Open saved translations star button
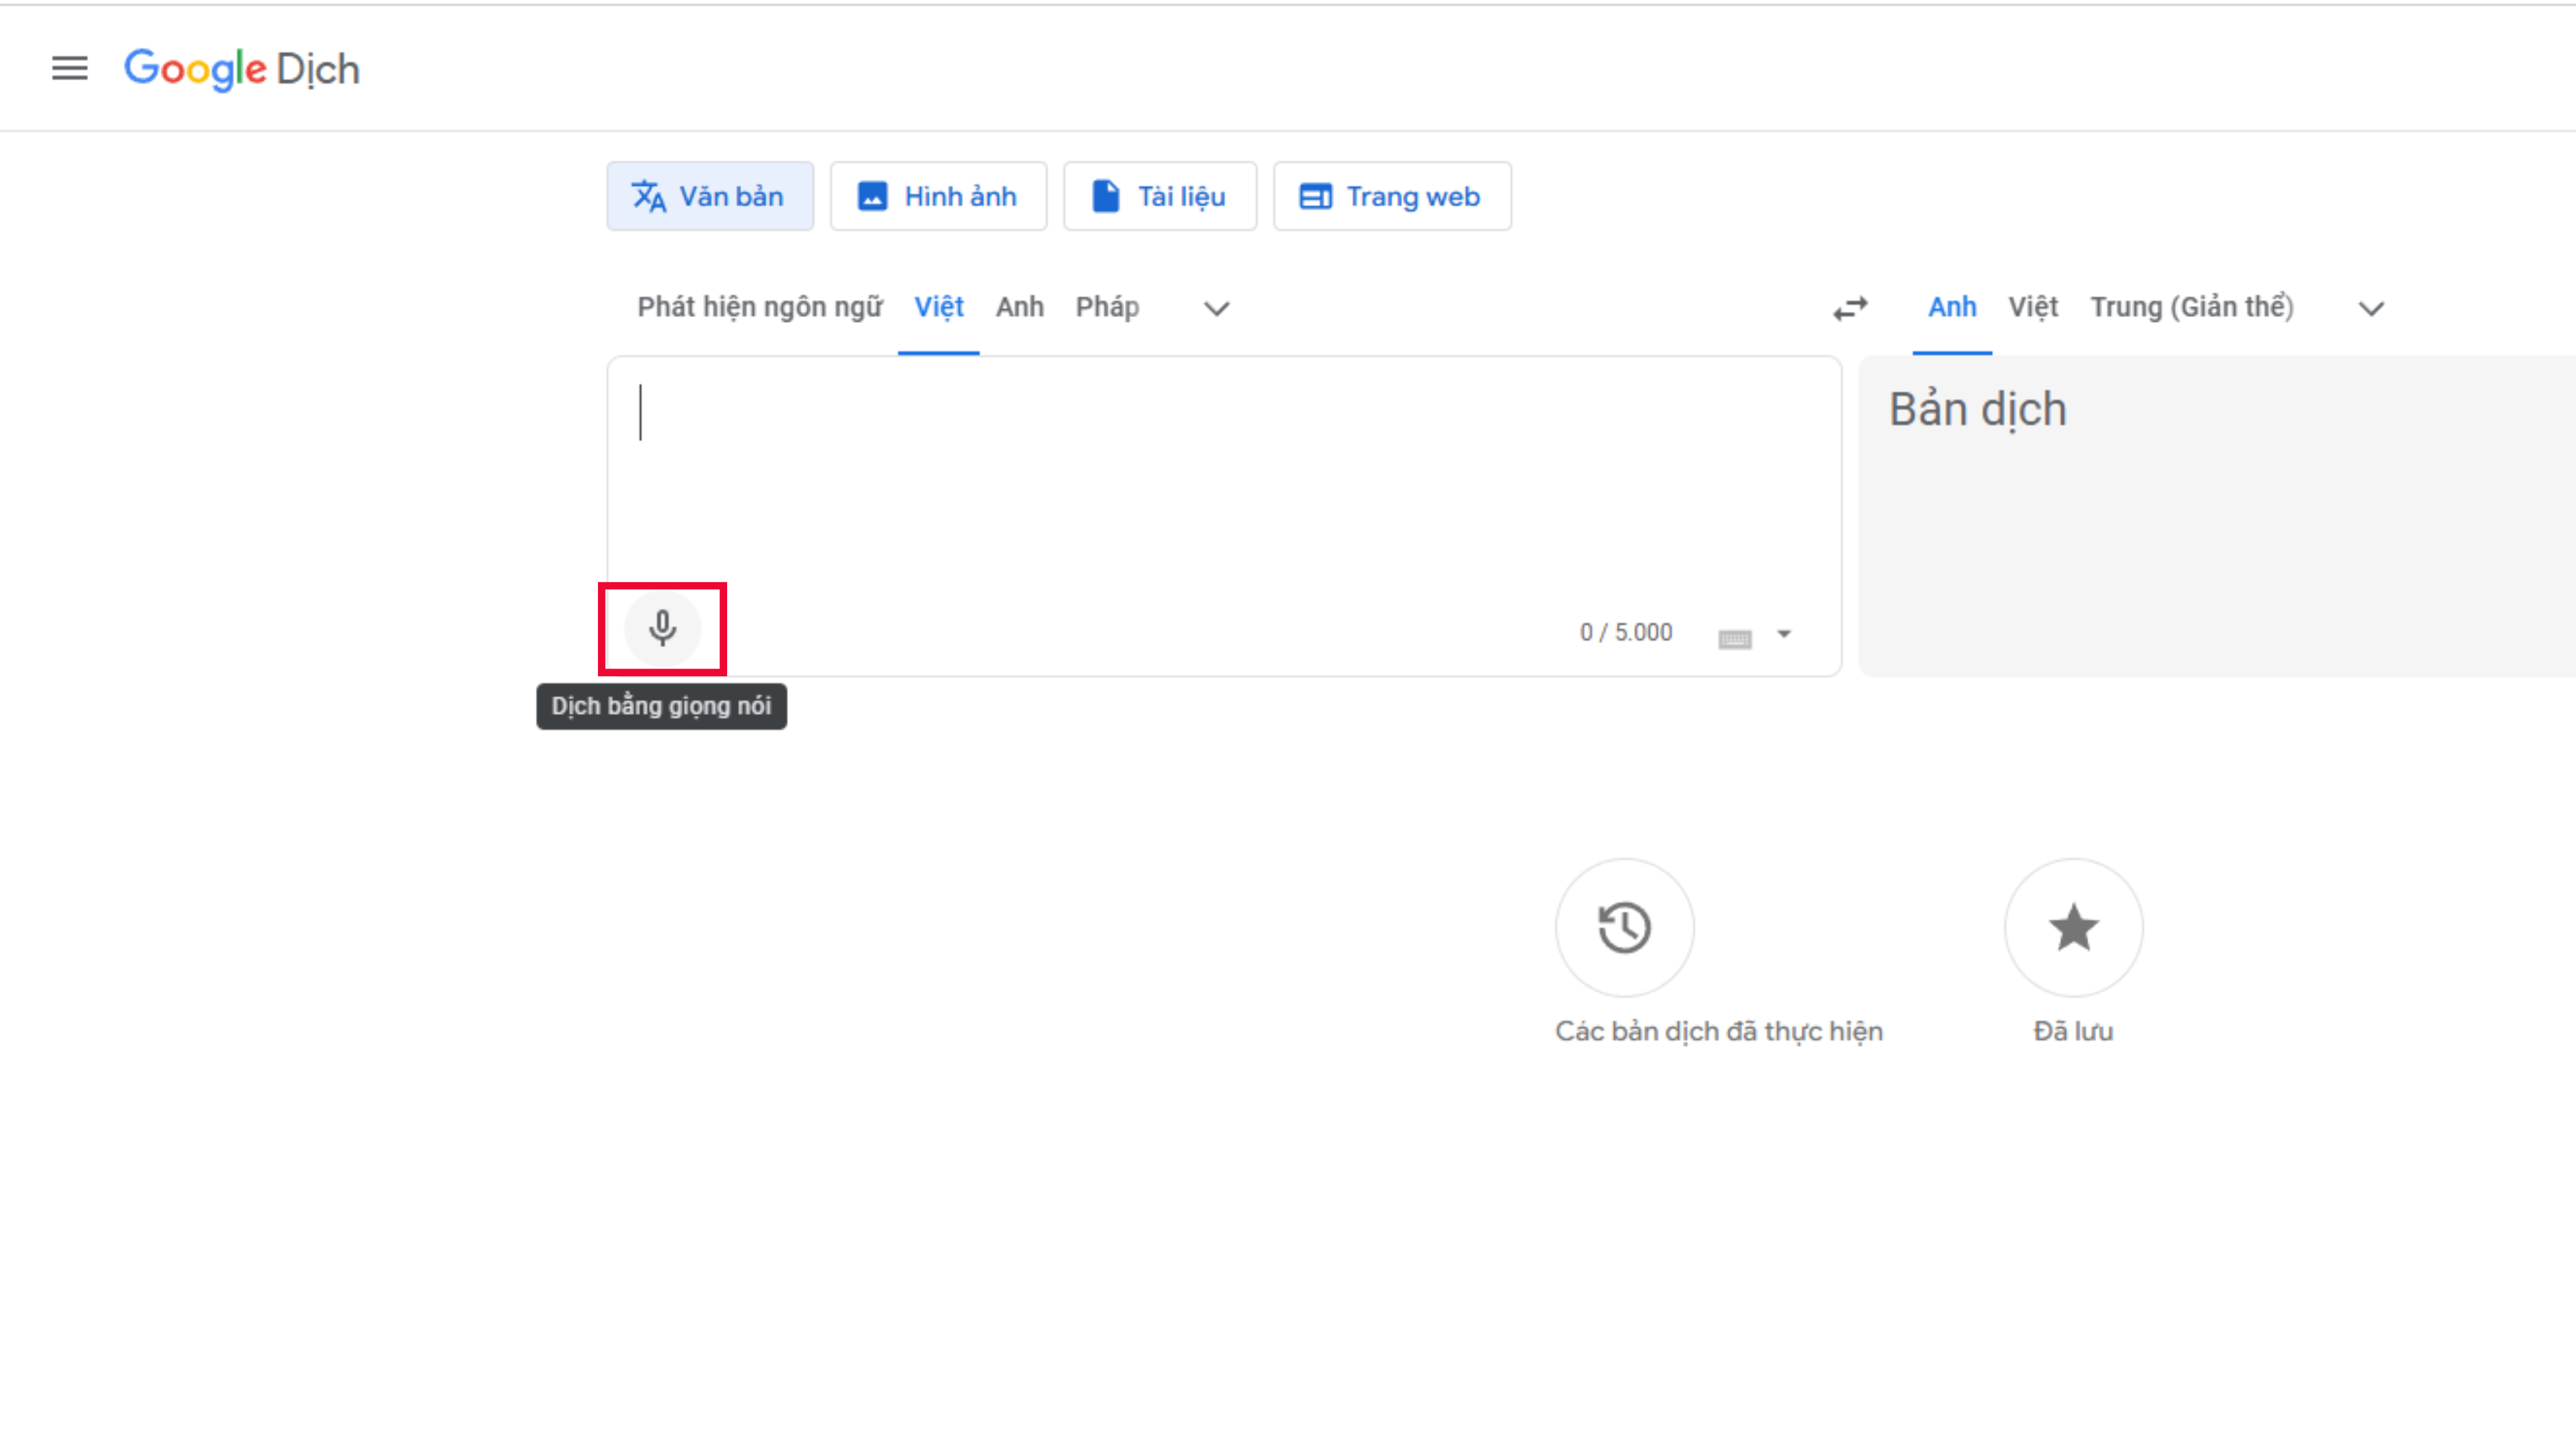 click(x=2073, y=927)
